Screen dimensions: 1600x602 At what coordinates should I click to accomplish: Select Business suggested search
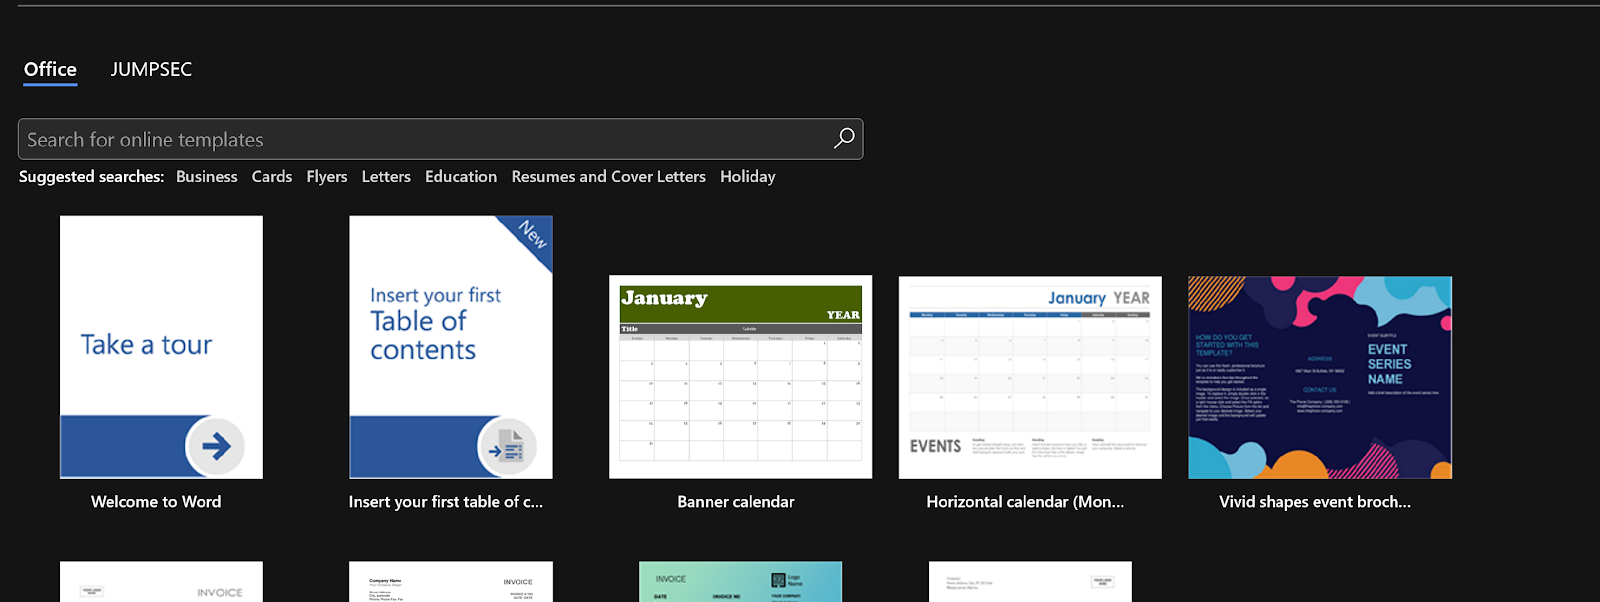point(207,176)
